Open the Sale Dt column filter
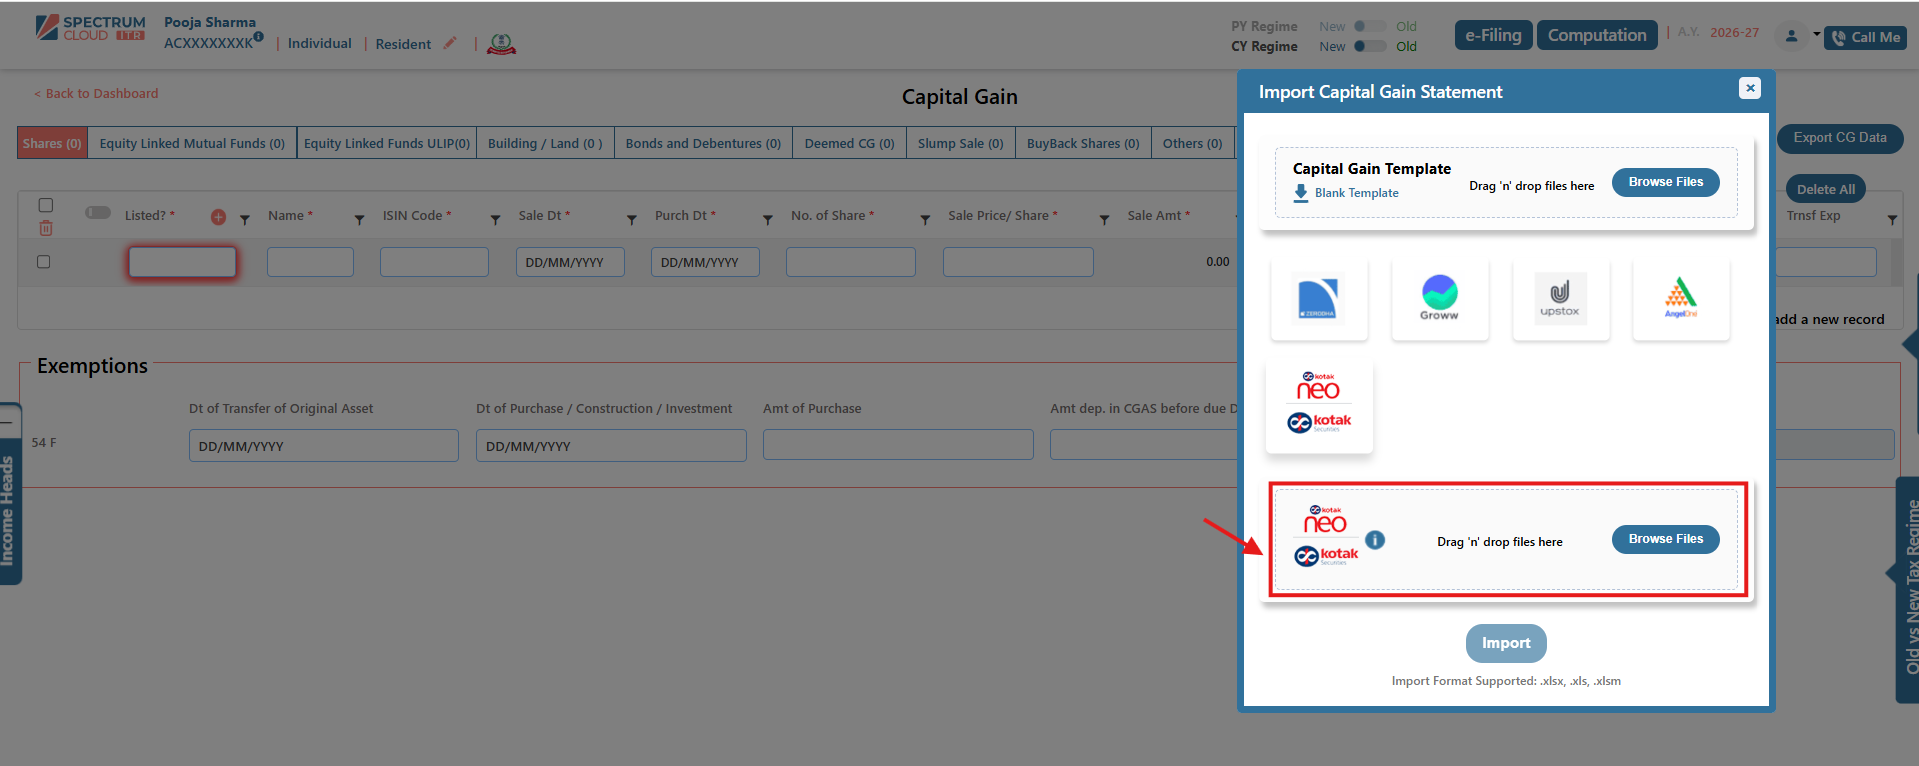This screenshot has height=766, width=1919. pyautogui.click(x=631, y=219)
